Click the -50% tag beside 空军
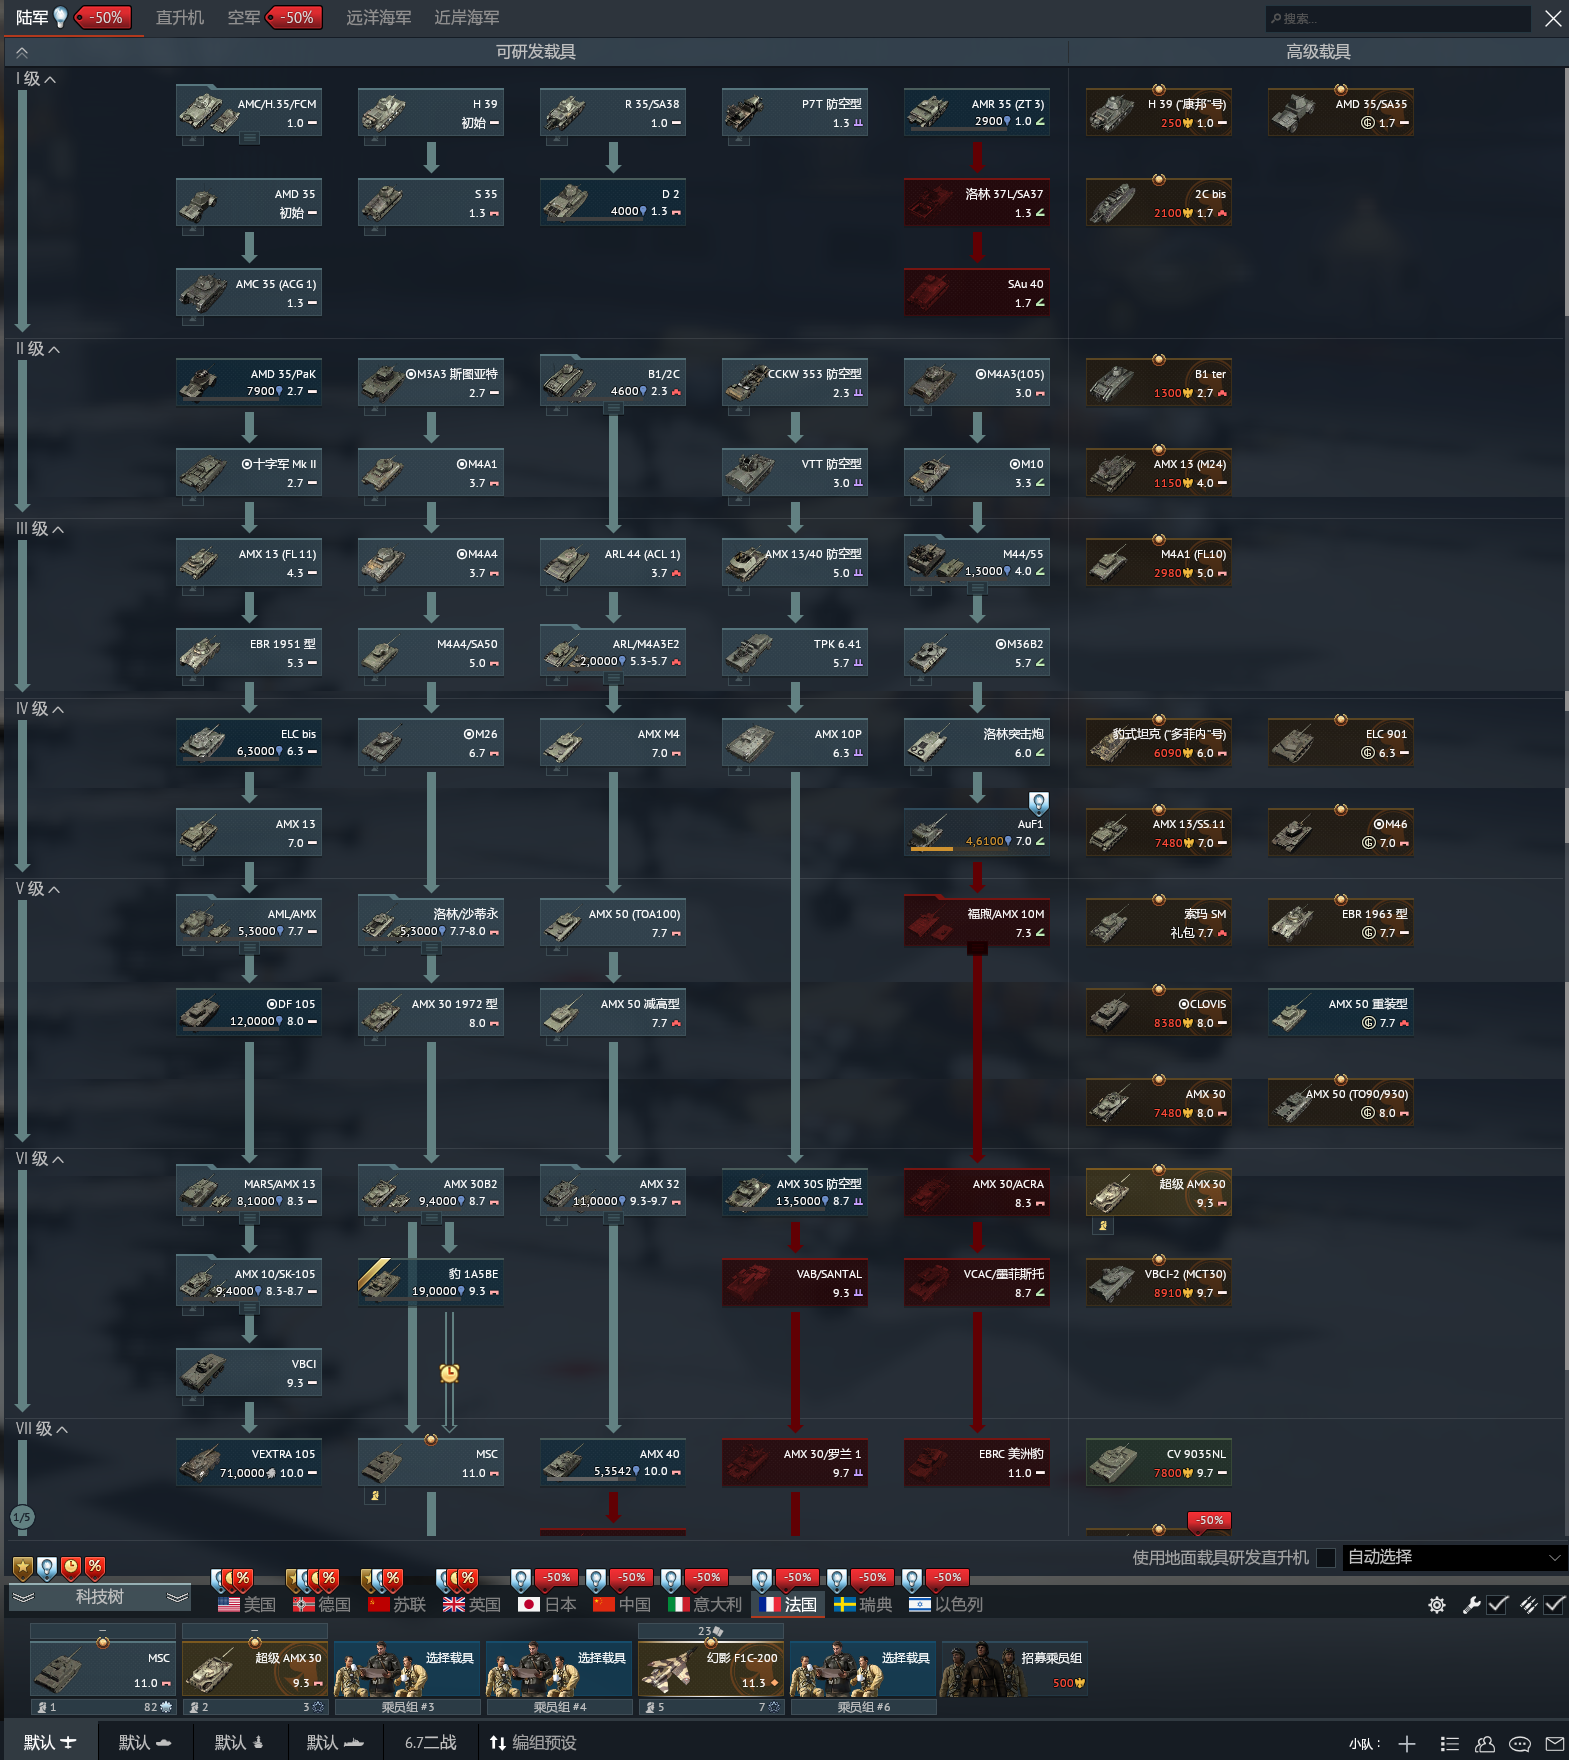Screen dimensions: 1569x1761 [295, 17]
